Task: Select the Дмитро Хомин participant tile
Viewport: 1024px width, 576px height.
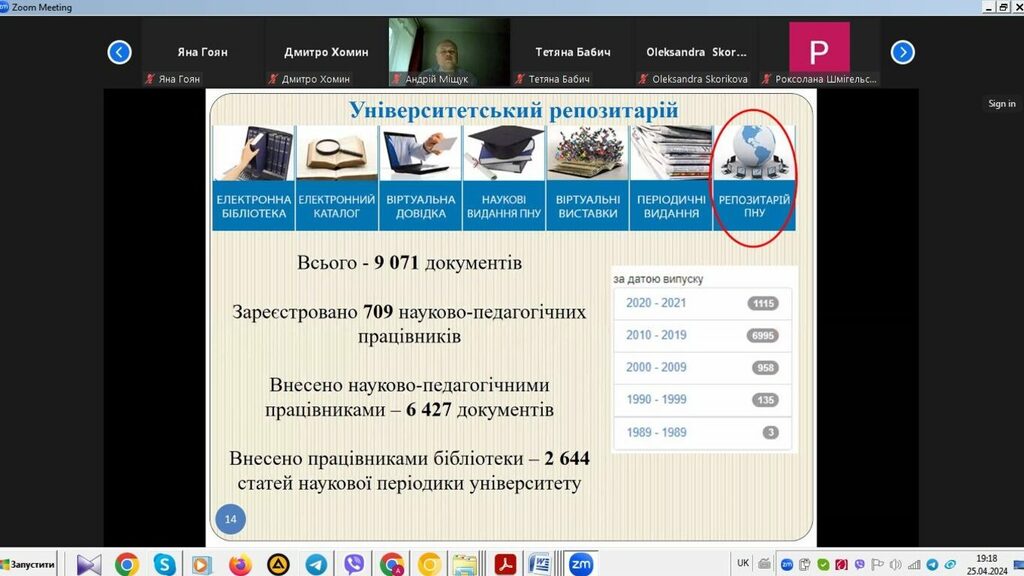Action: 326,52
